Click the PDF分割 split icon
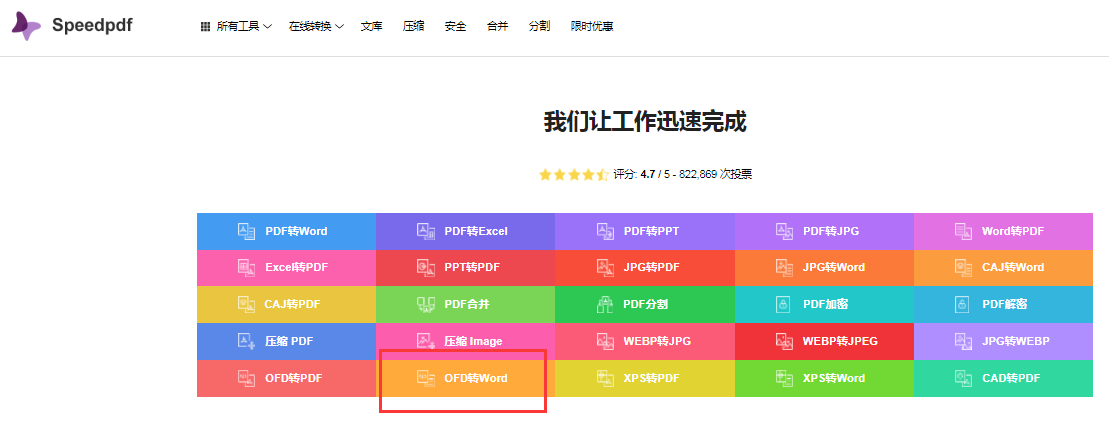 [x=605, y=305]
